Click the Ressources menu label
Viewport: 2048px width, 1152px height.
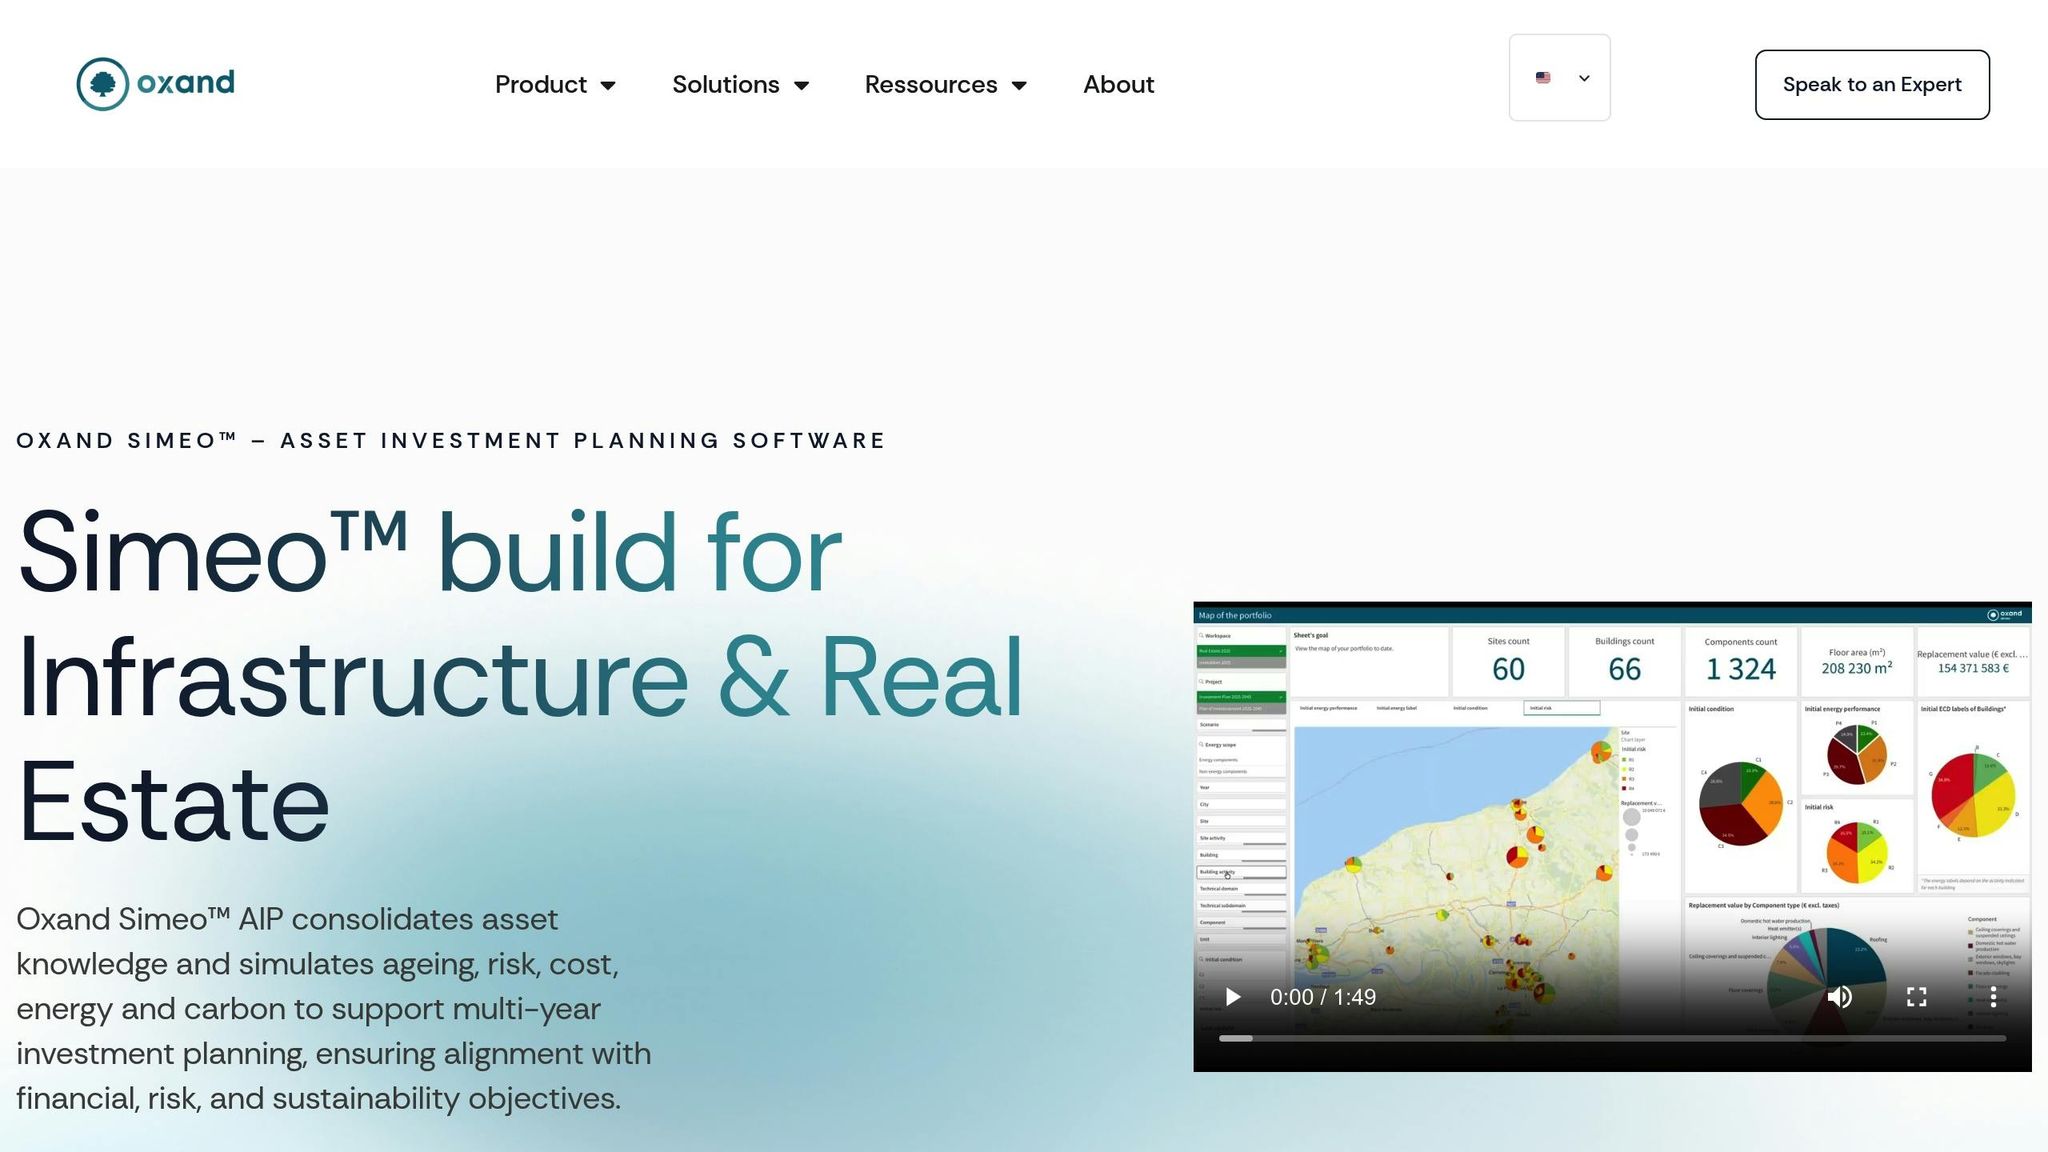(x=930, y=85)
